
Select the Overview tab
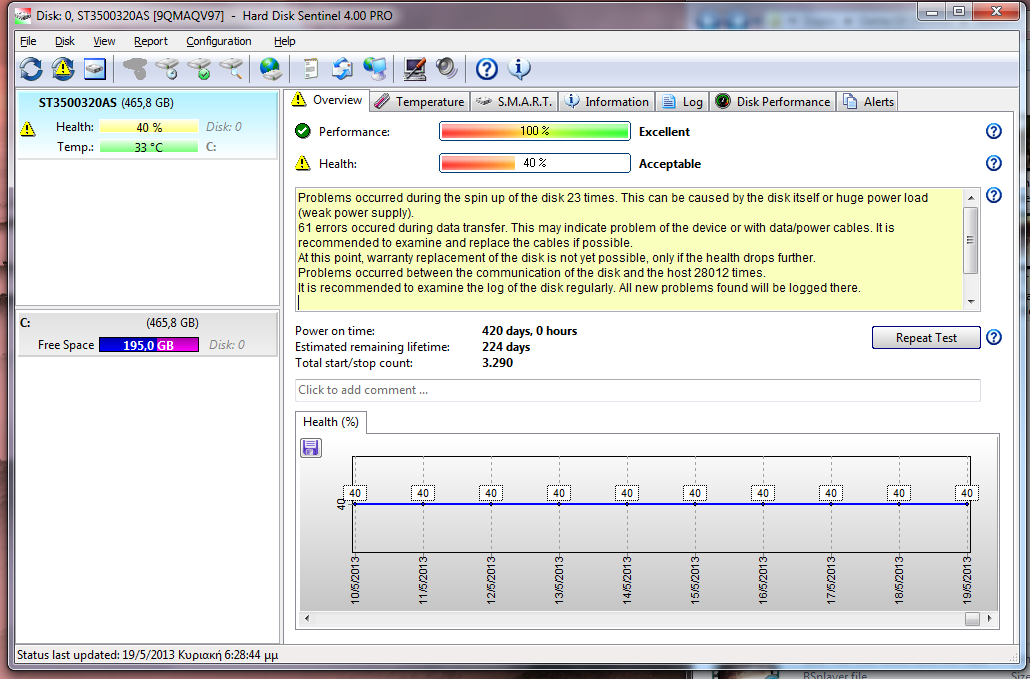(328, 100)
